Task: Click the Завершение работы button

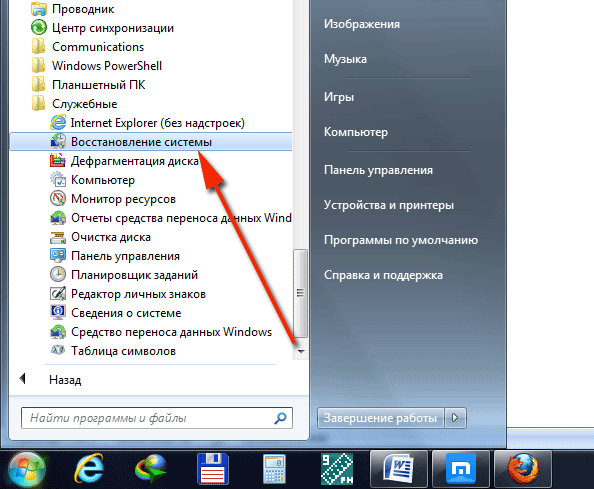Action: point(380,418)
